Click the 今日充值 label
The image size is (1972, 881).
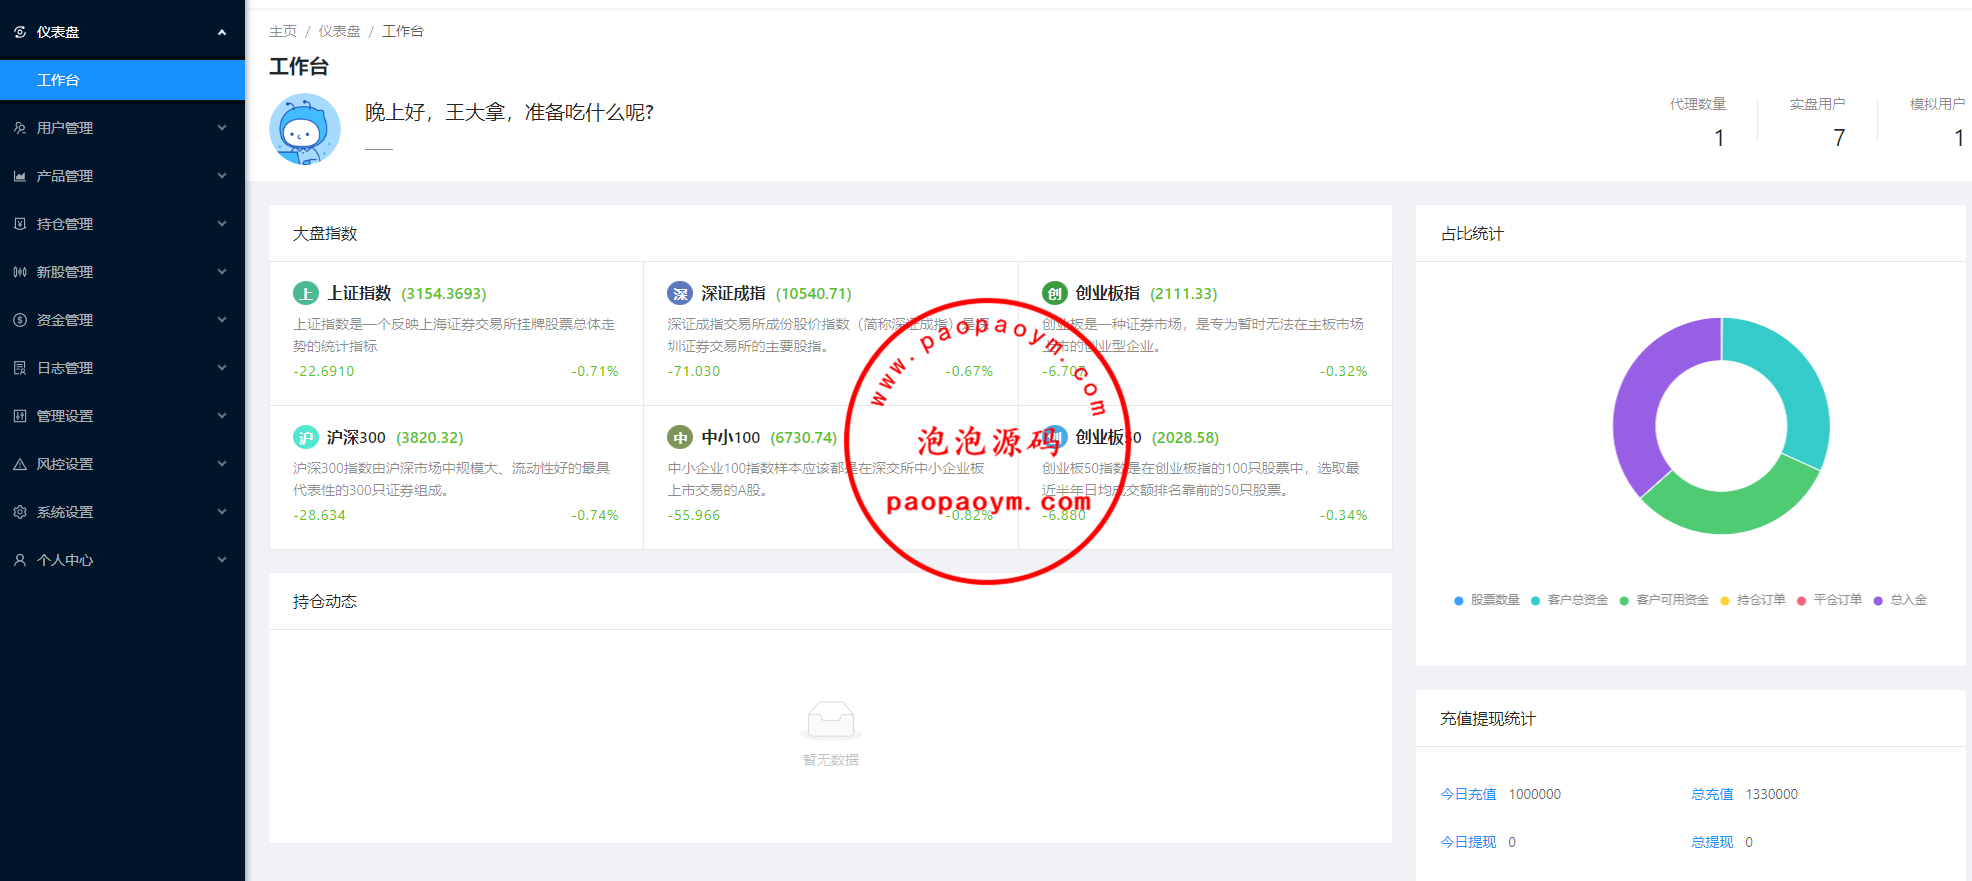[x=1468, y=794]
